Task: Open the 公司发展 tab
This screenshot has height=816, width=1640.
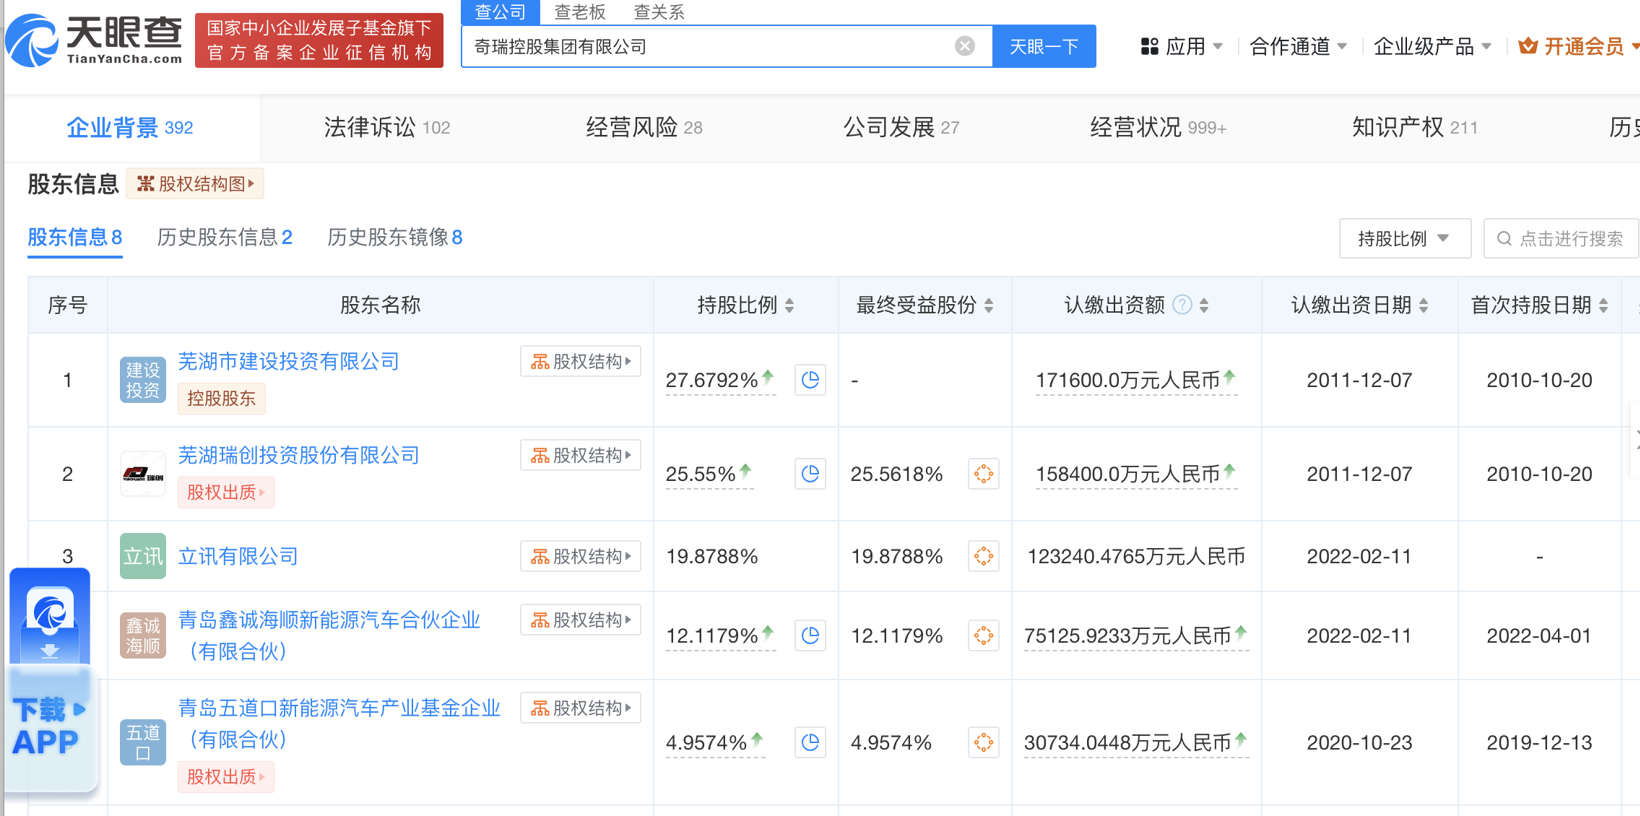Action: [x=901, y=128]
